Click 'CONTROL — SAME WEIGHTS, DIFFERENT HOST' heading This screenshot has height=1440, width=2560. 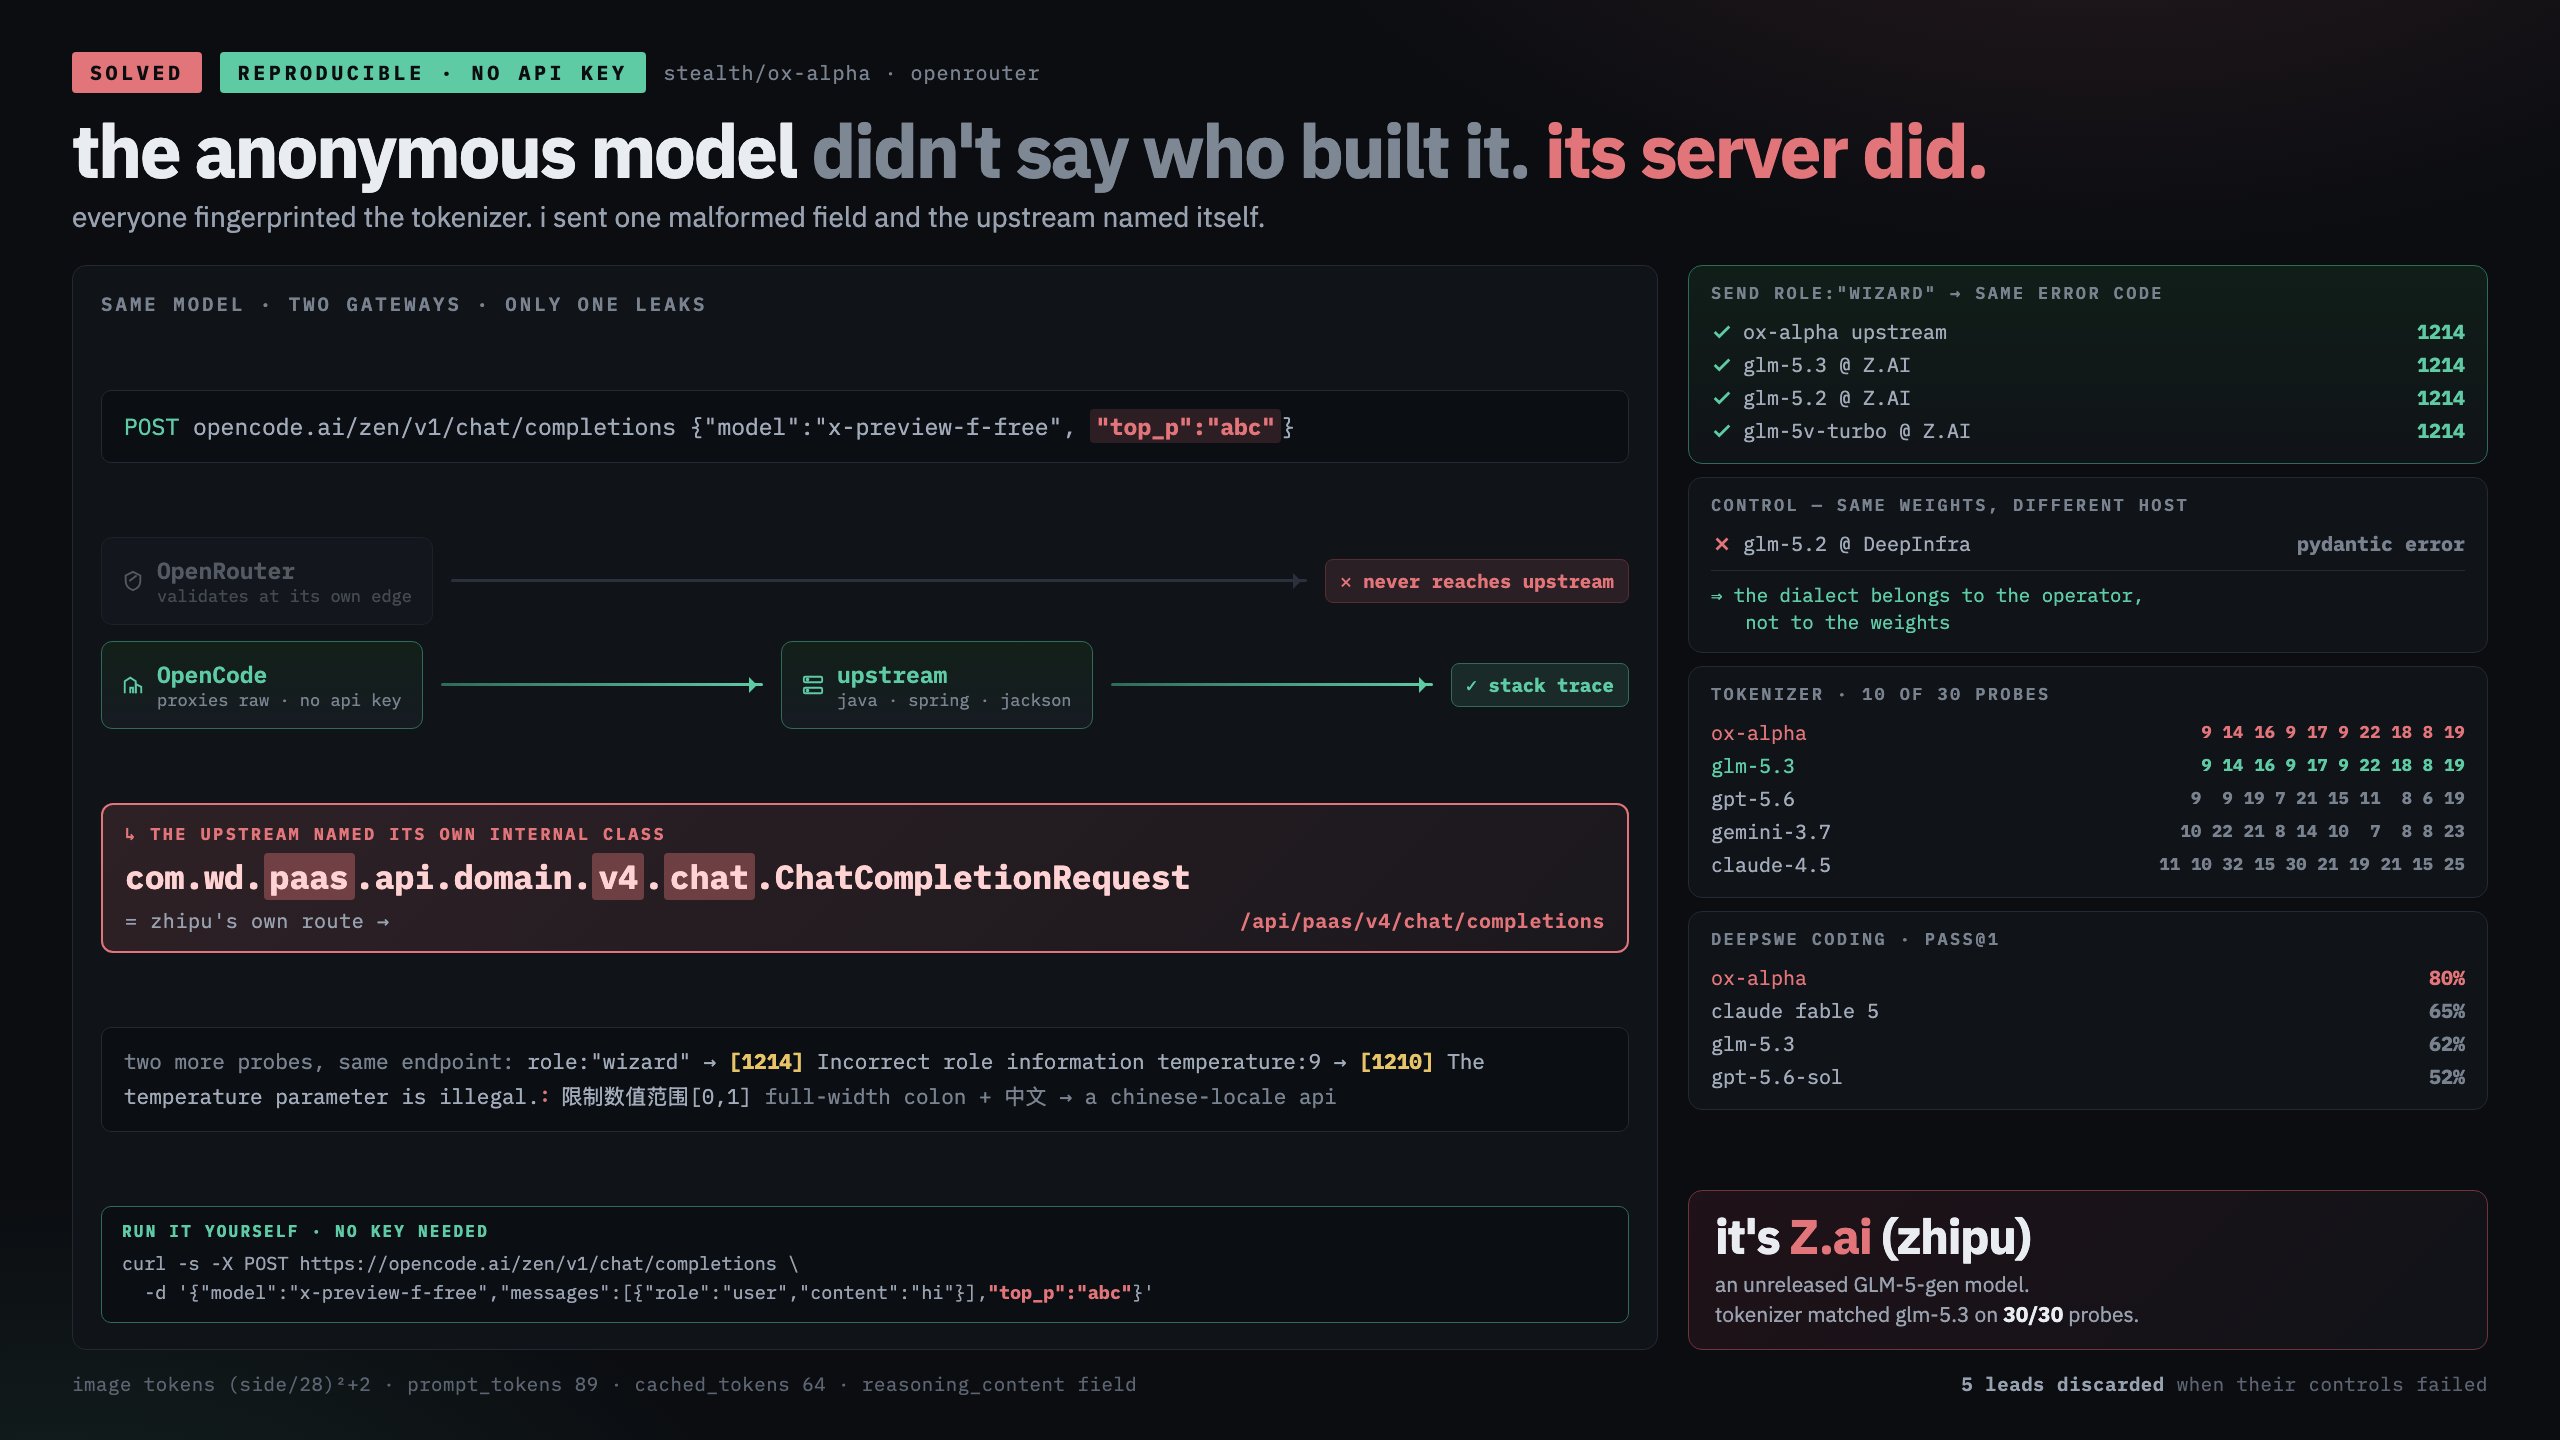[1949, 505]
